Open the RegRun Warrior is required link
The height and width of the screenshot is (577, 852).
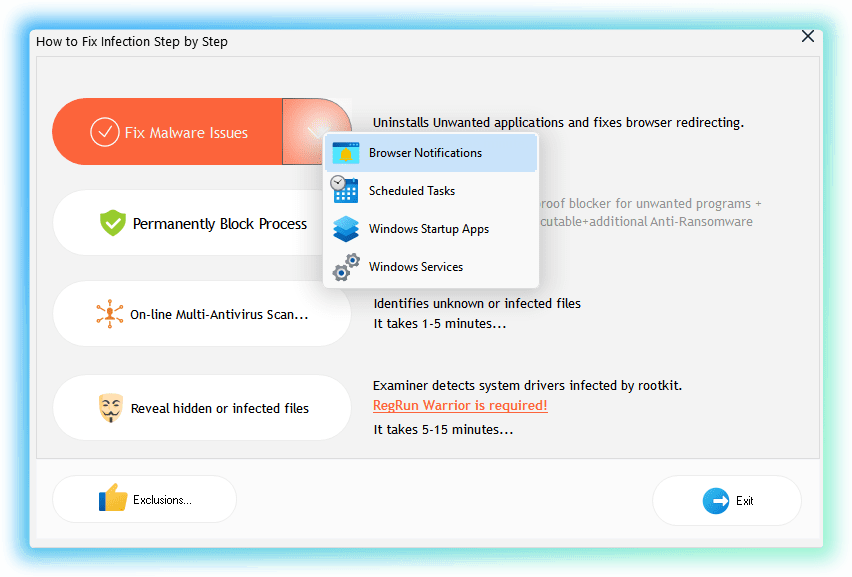(460, 405)
